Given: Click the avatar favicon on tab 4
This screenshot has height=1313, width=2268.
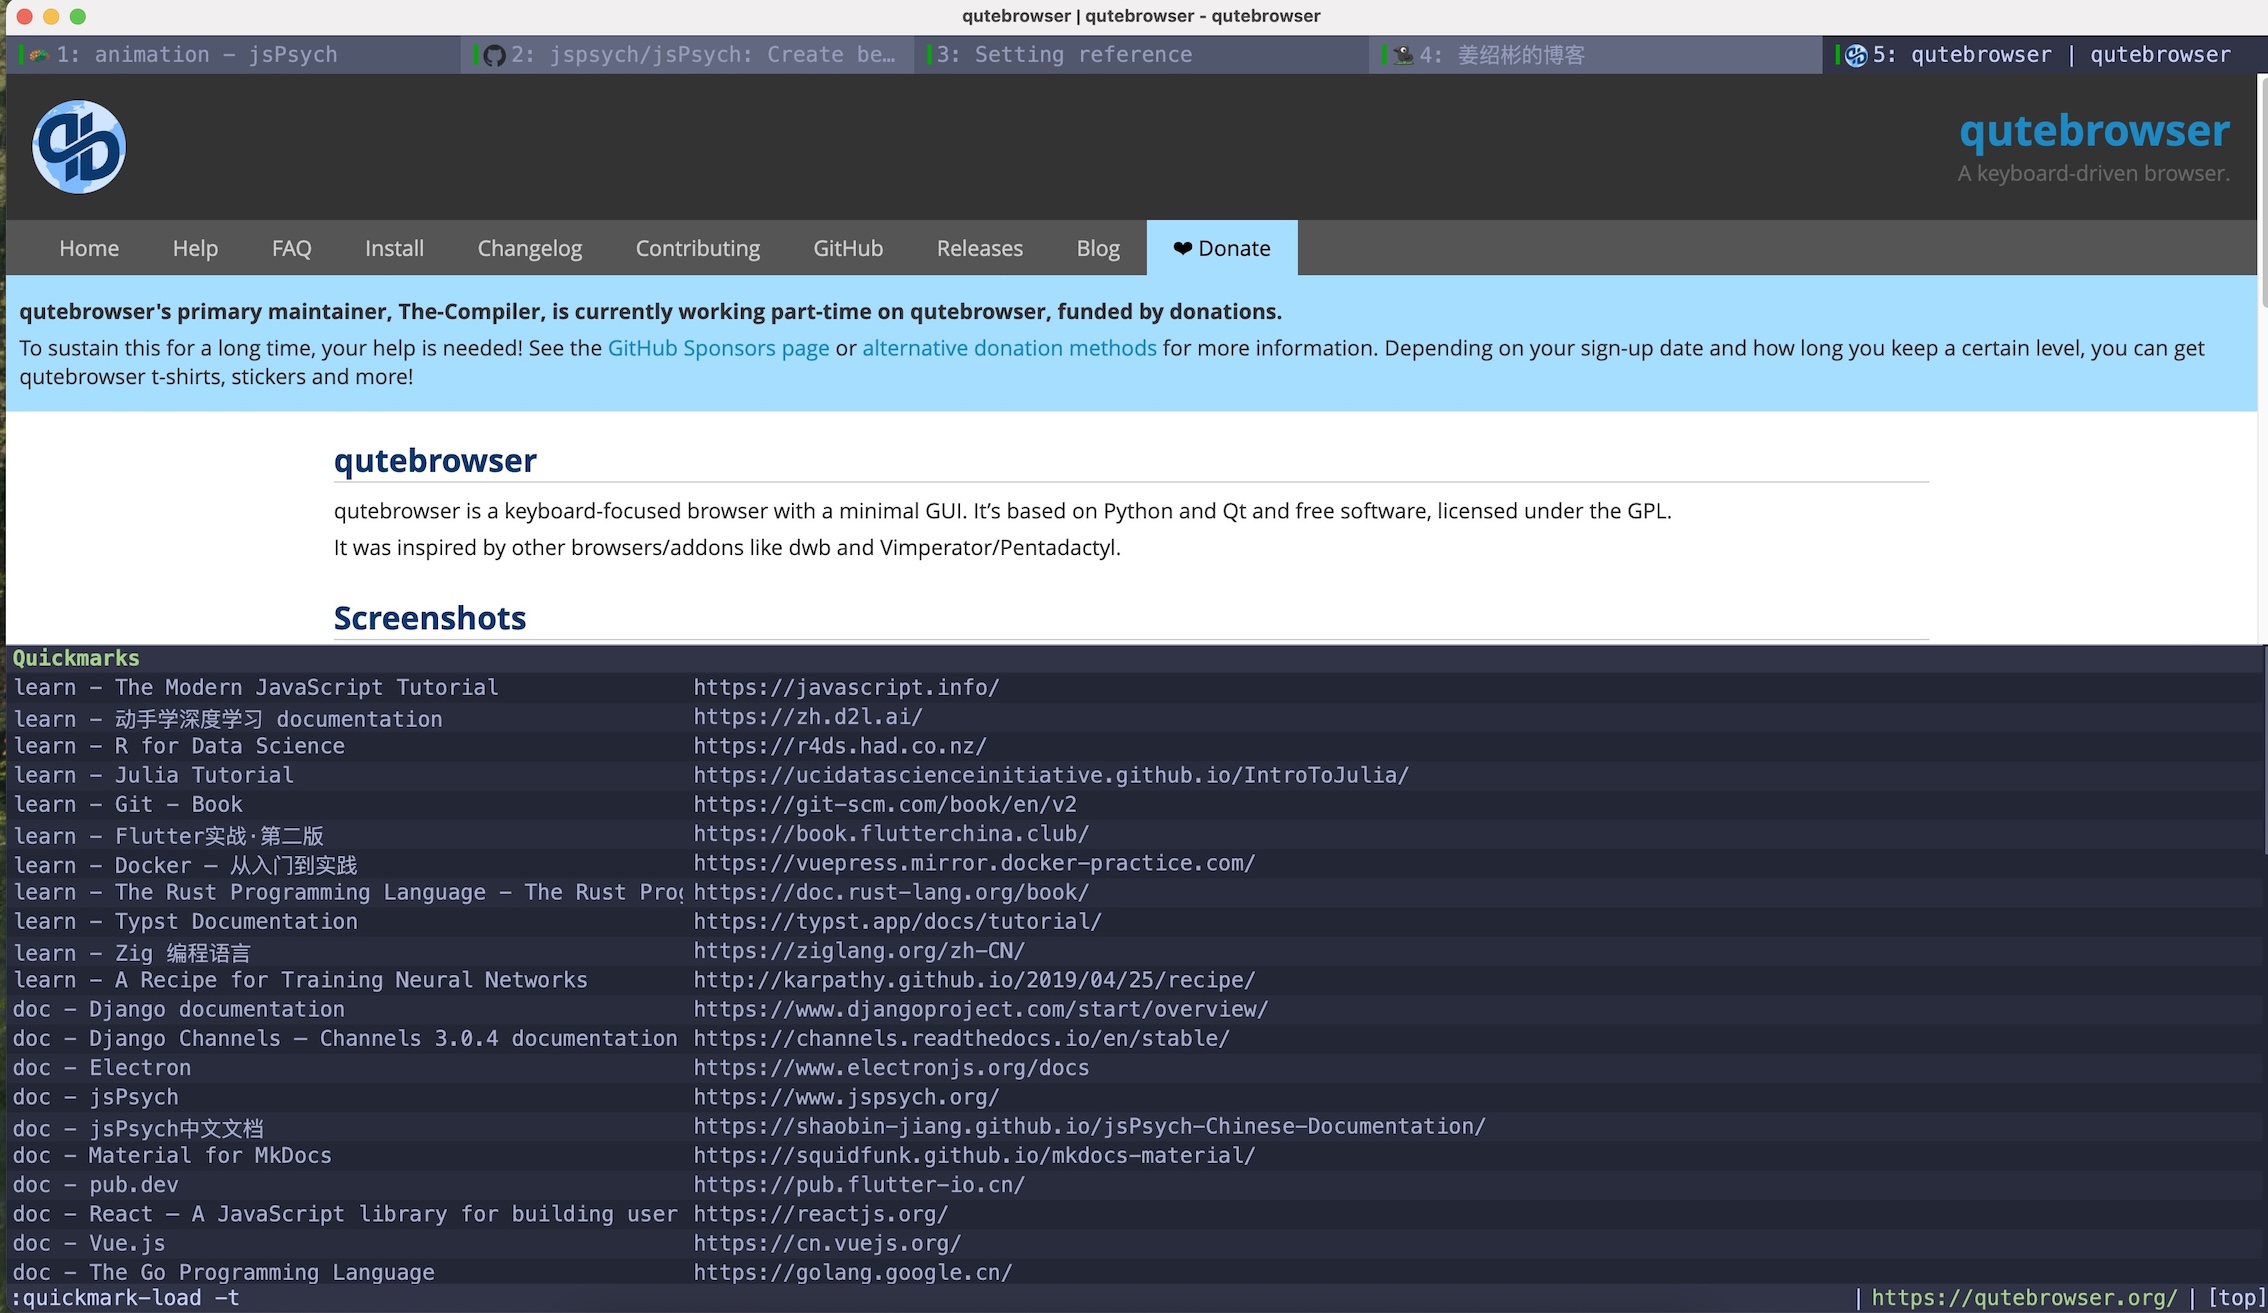Looking at the screenshot, I should [x=1404, y=55].
